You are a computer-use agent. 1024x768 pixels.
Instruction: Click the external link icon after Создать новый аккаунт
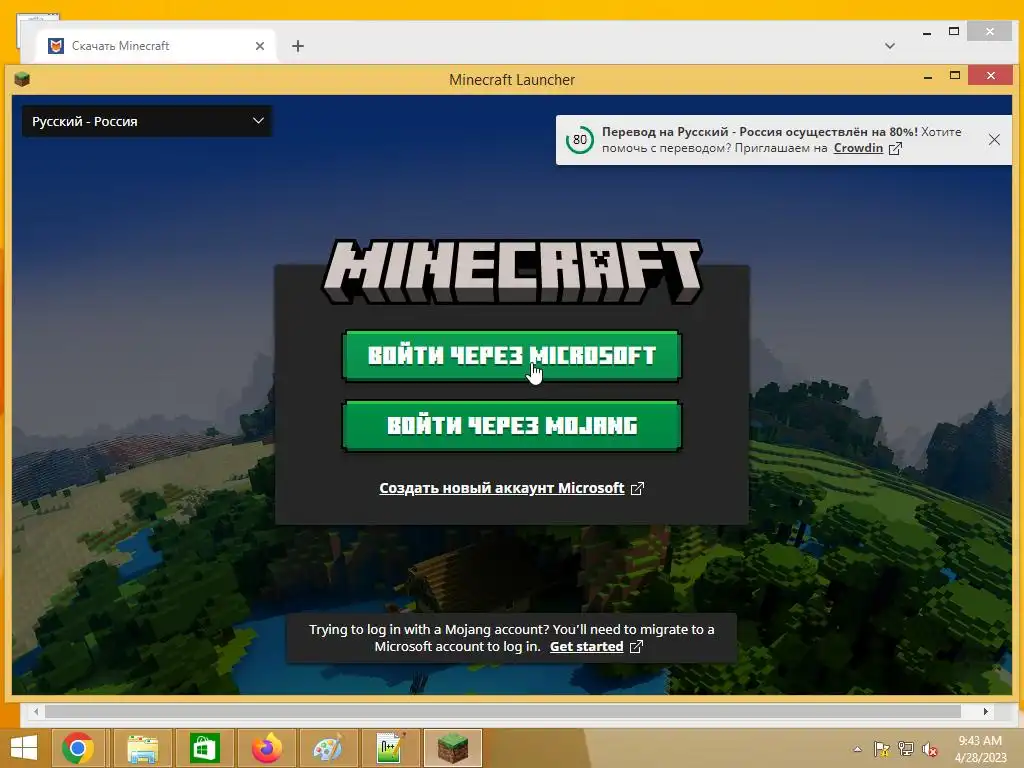(637, 488)
